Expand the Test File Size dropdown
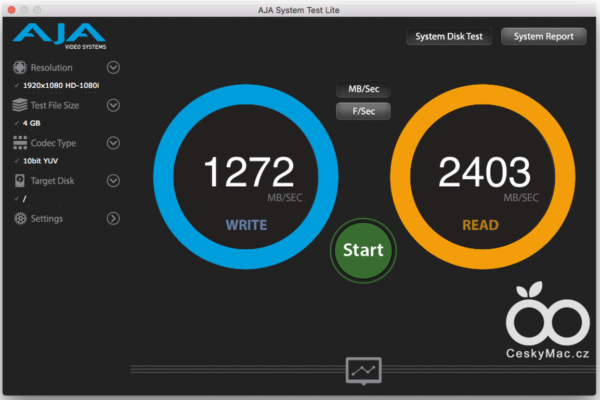This screenshot has width=600, height=400. (113, 105)
